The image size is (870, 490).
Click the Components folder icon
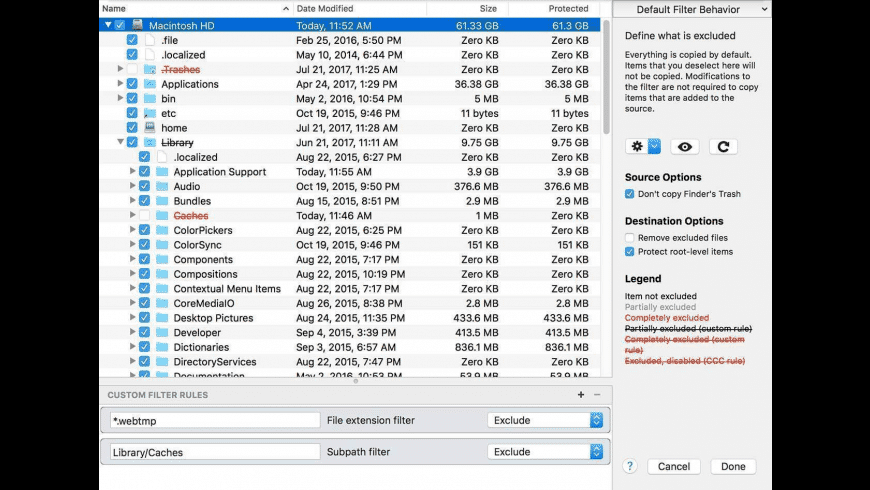pyautogui.click(x=162, y=259)
